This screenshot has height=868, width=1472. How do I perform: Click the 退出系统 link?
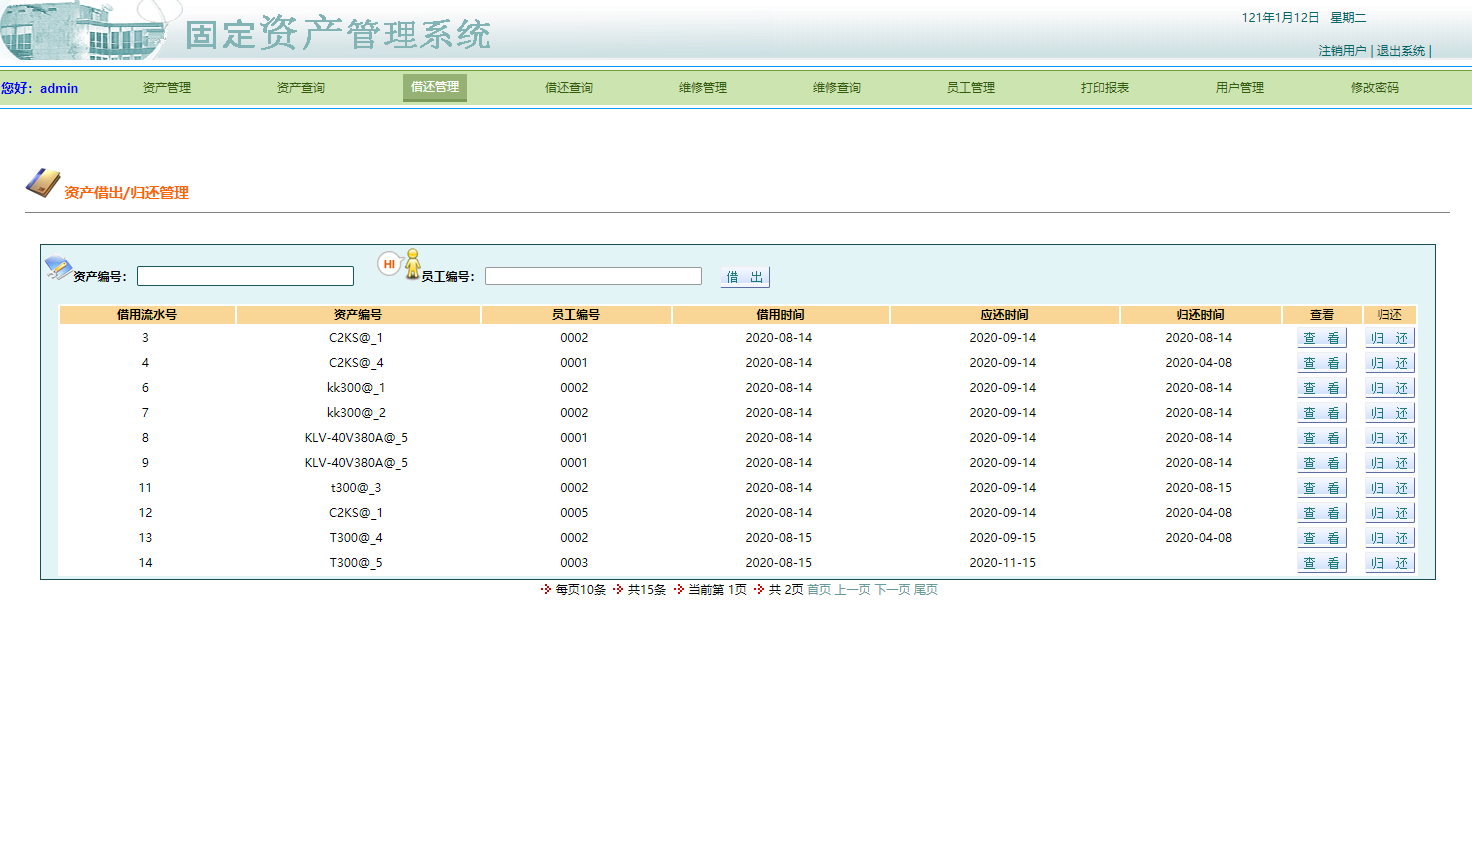coord(1401,51)
